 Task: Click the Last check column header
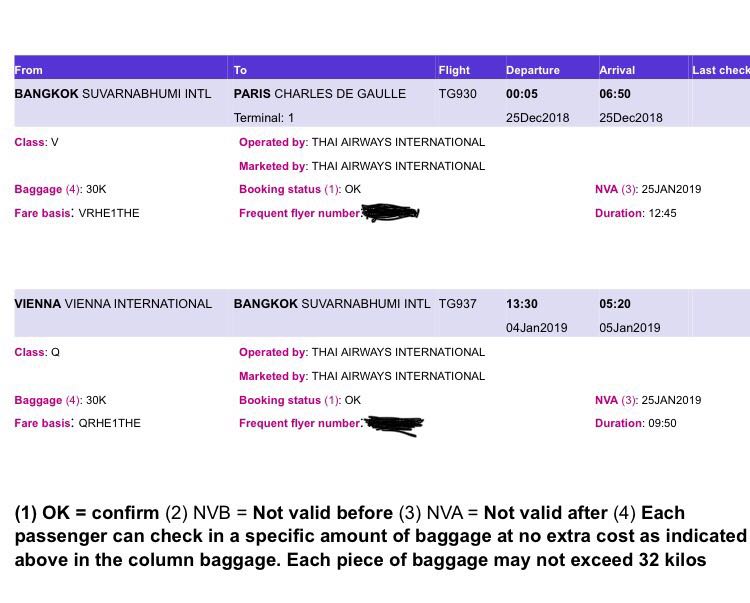pos(721,70)
